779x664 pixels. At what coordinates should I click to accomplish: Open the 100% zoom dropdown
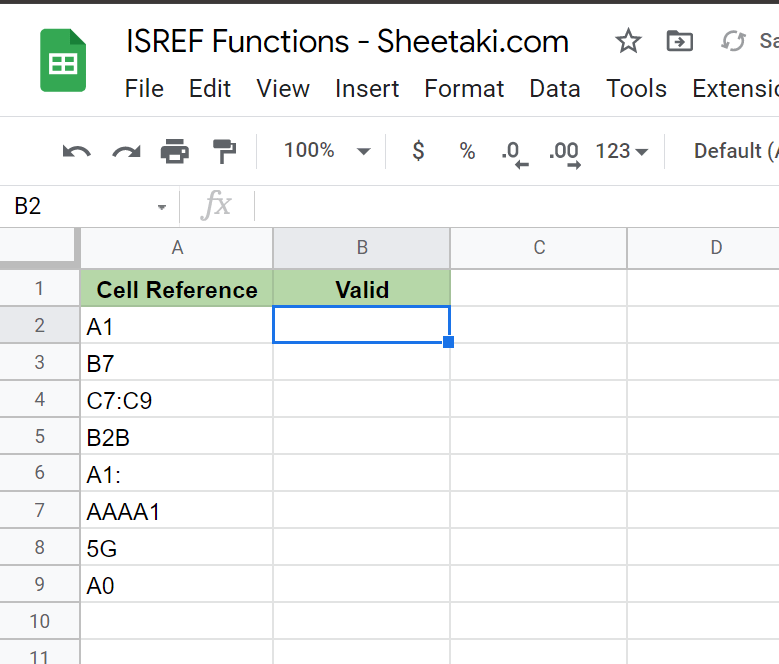point(327,150)
